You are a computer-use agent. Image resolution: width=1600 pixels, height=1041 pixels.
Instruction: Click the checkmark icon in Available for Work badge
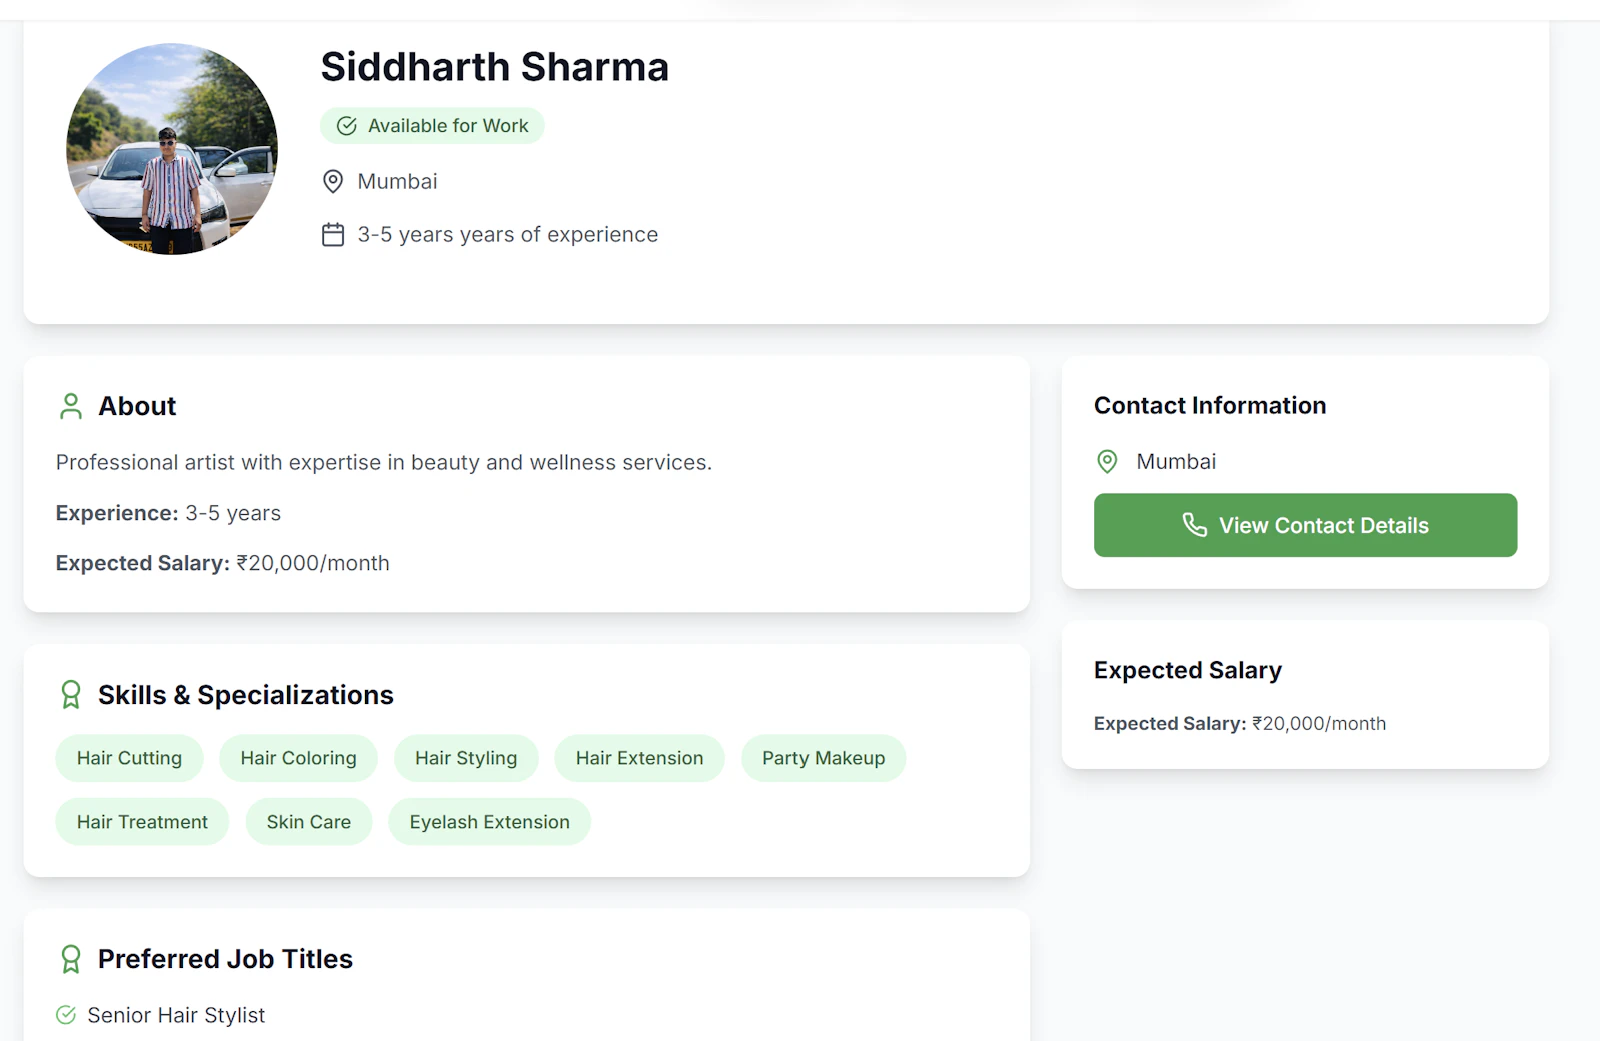tap(347, 126)
